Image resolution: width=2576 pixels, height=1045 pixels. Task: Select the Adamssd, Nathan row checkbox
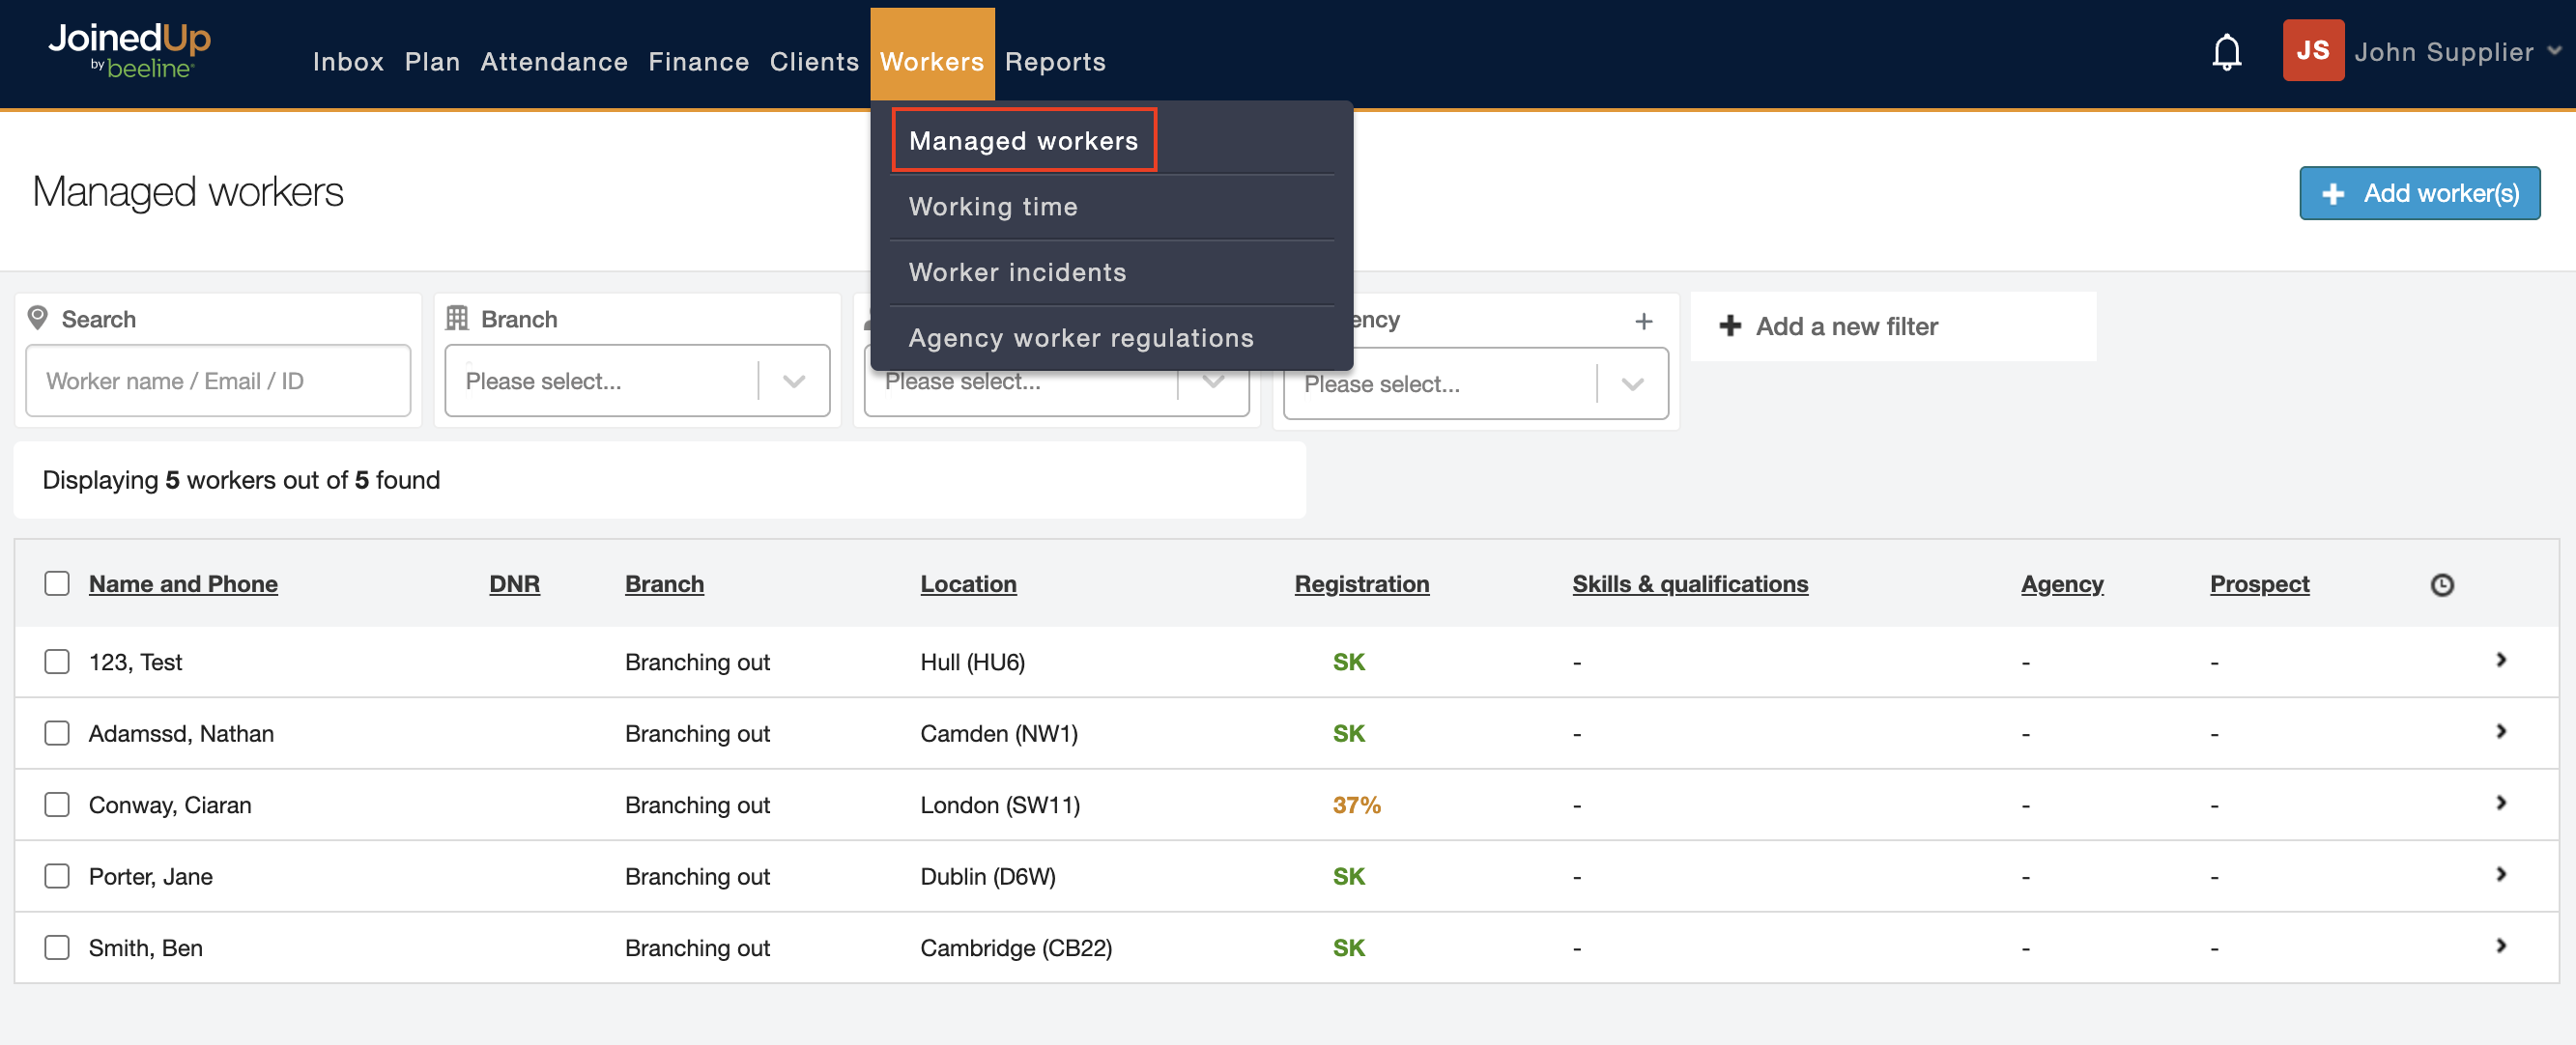point(57,733)
